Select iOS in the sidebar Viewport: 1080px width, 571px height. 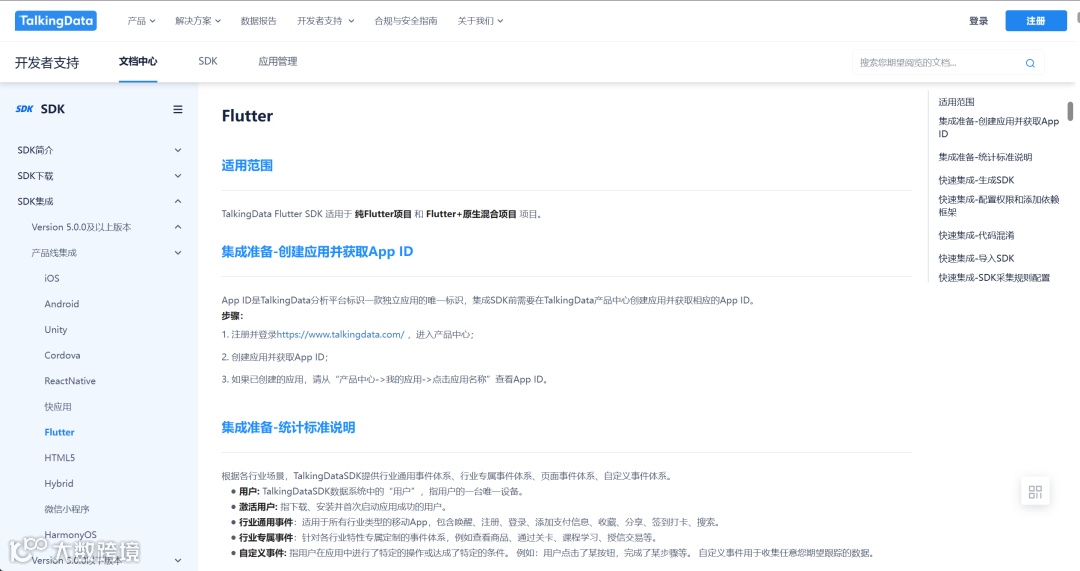click(x=52, y=278)
